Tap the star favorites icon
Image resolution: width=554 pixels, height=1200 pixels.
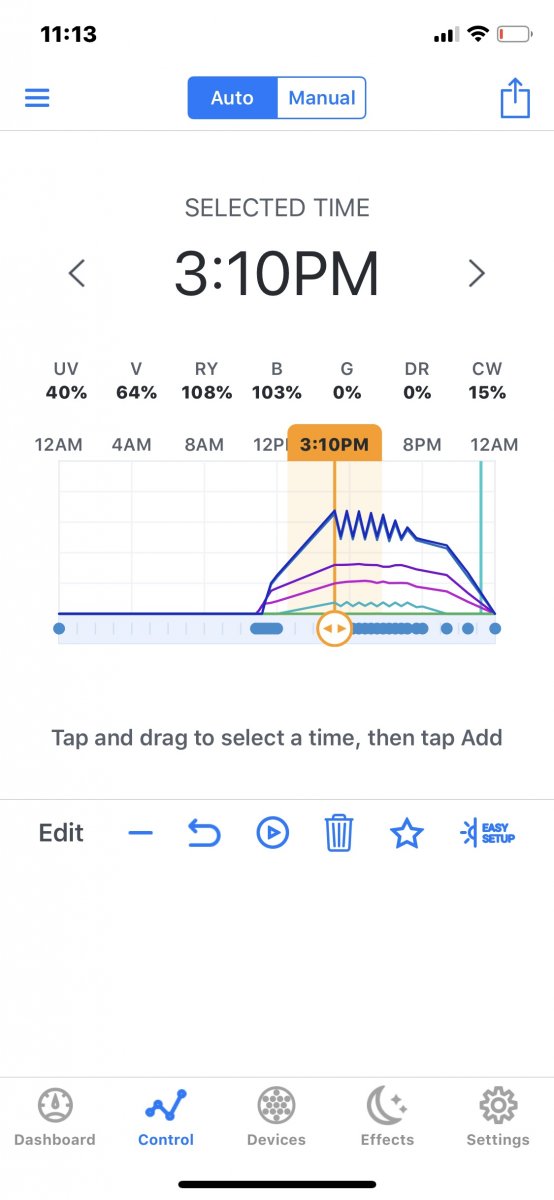pos(407,832)
